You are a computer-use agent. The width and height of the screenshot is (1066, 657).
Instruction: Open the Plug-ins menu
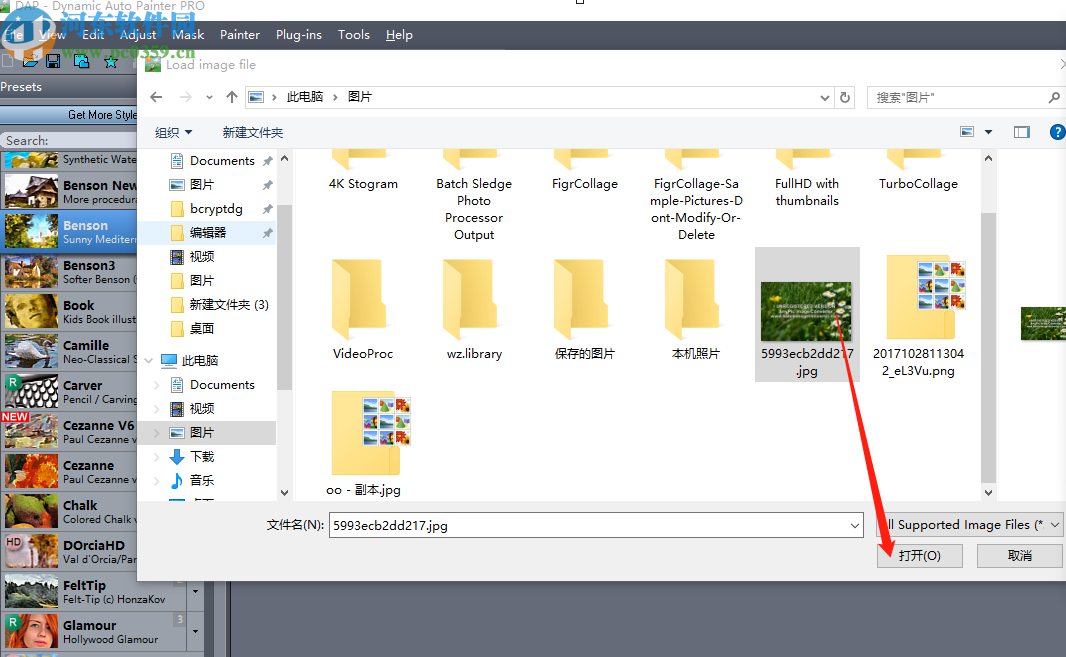pyautogui.click(x=298, y=34)
